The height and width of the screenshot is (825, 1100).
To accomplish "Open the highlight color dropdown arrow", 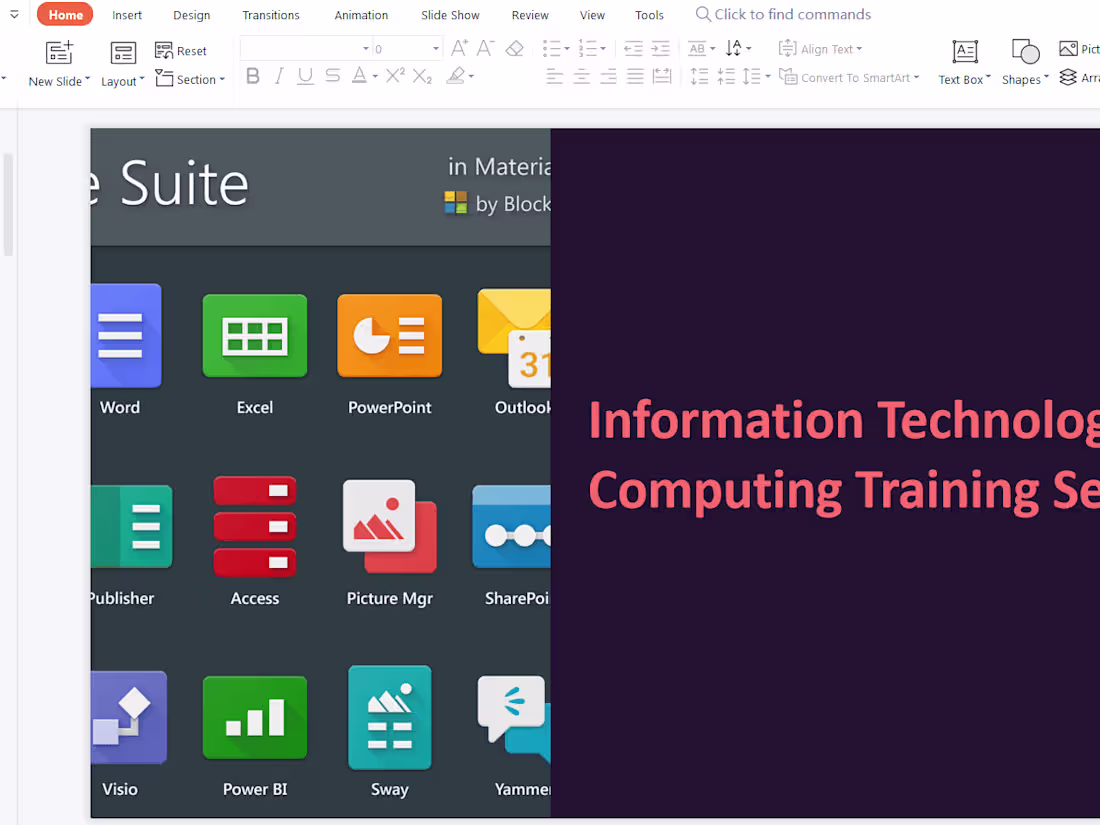I will point(471,76).
